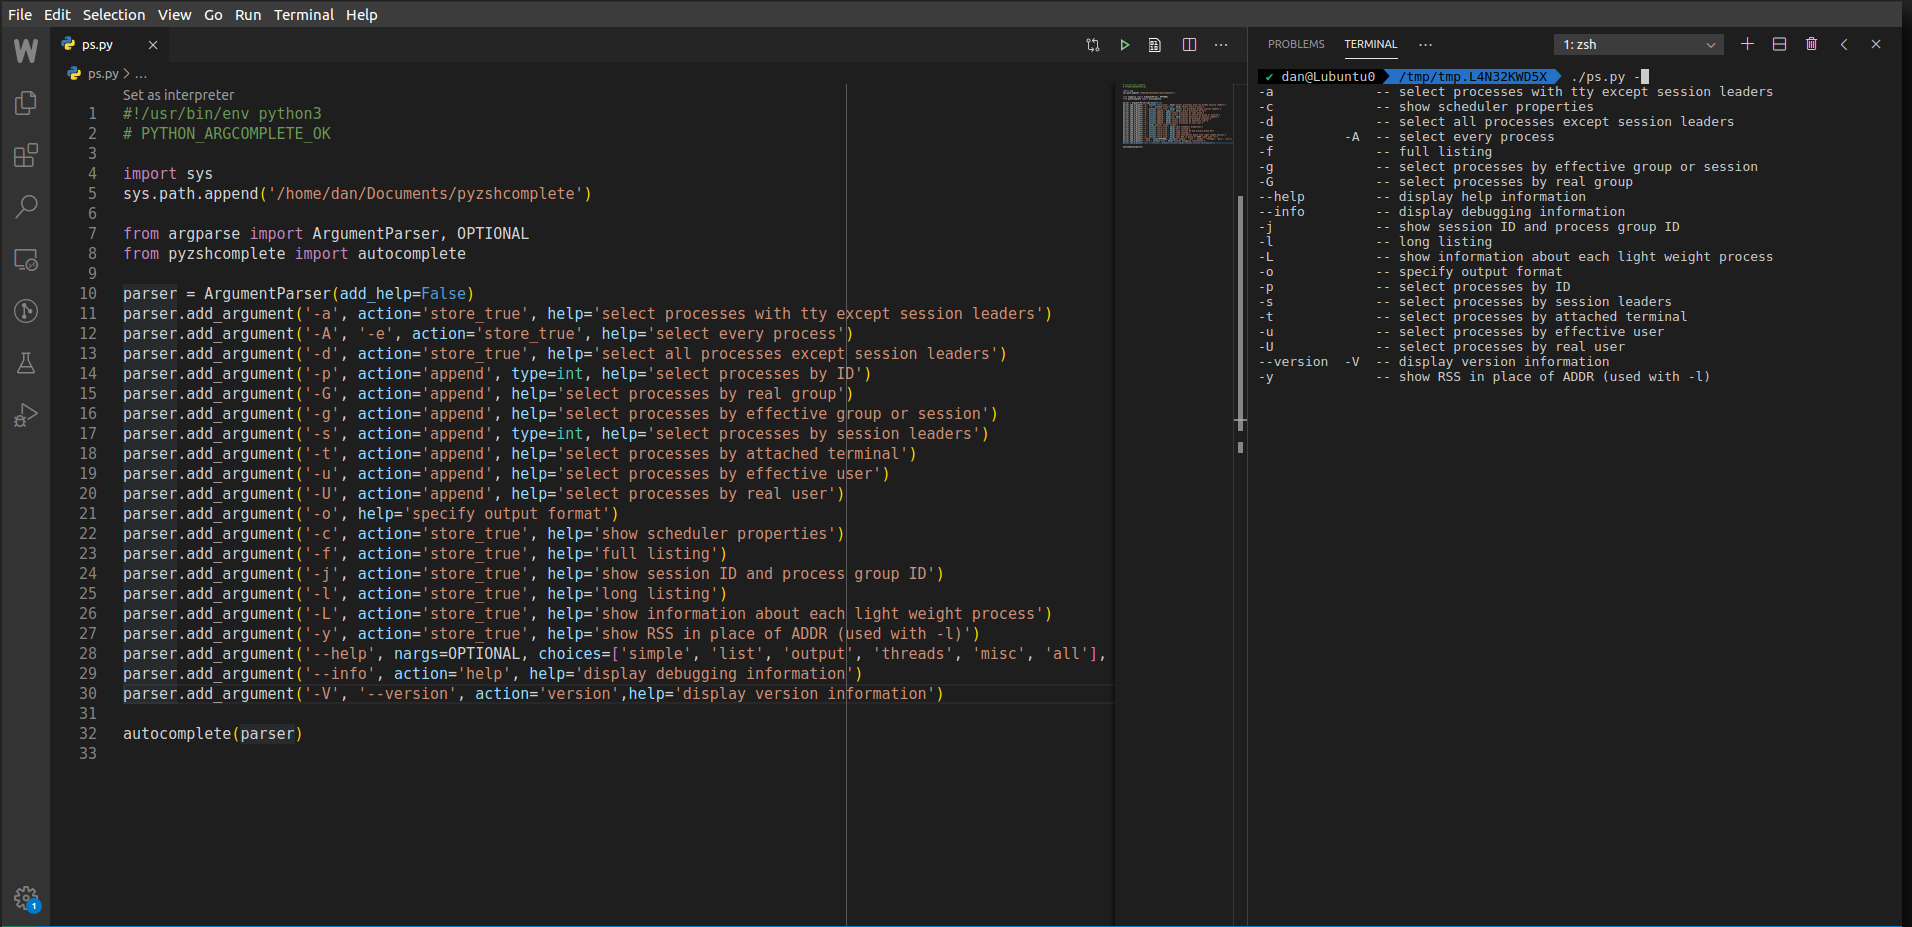This screenshot has width=1912, height=927.
Task: Run the Python file with the play button
Action: click(1124, 44)
